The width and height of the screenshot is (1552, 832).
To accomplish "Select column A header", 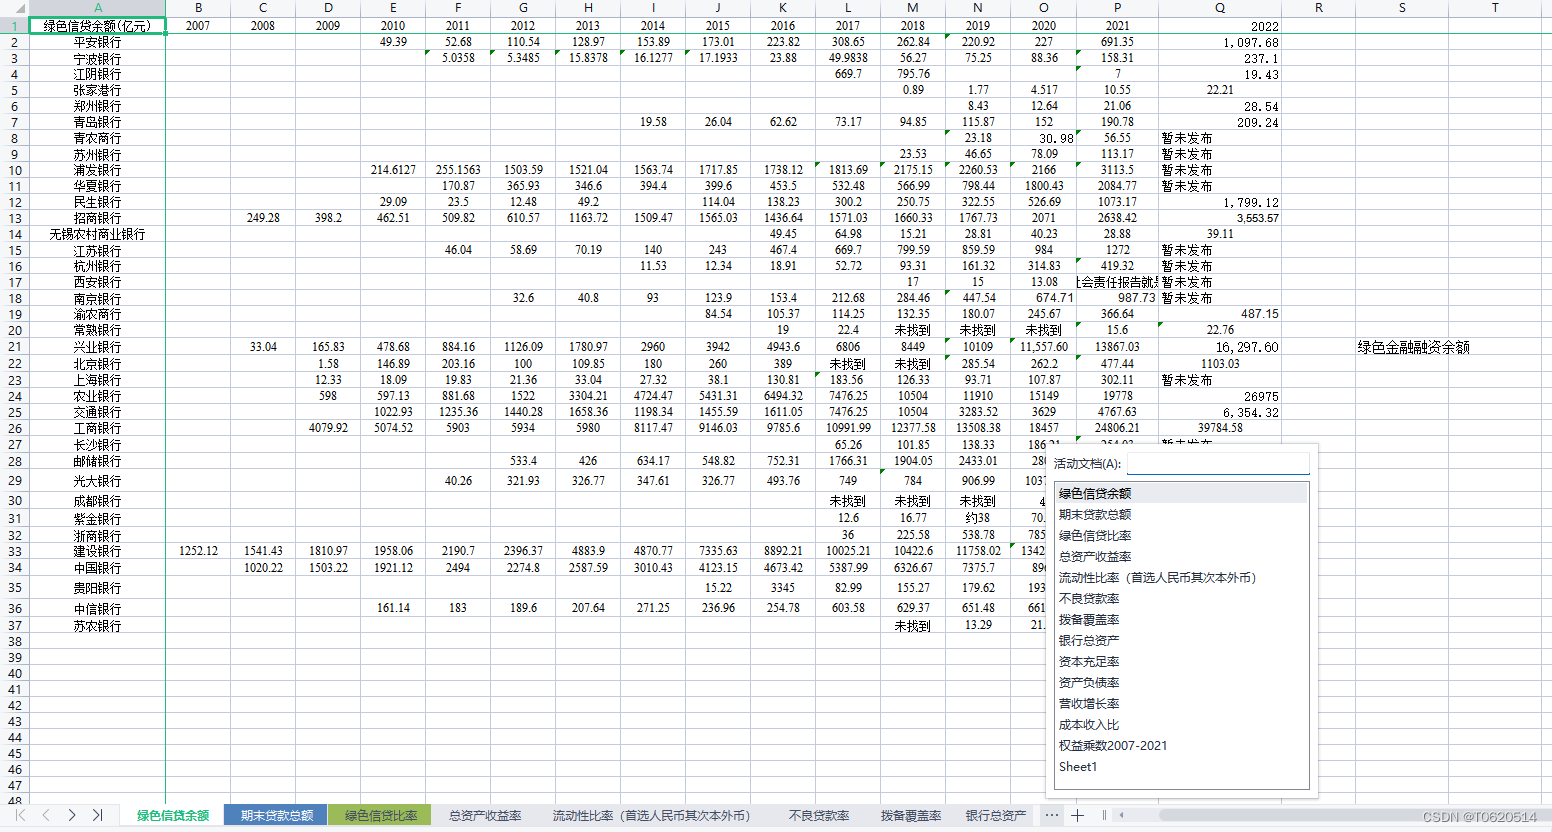I will [97, 8].
